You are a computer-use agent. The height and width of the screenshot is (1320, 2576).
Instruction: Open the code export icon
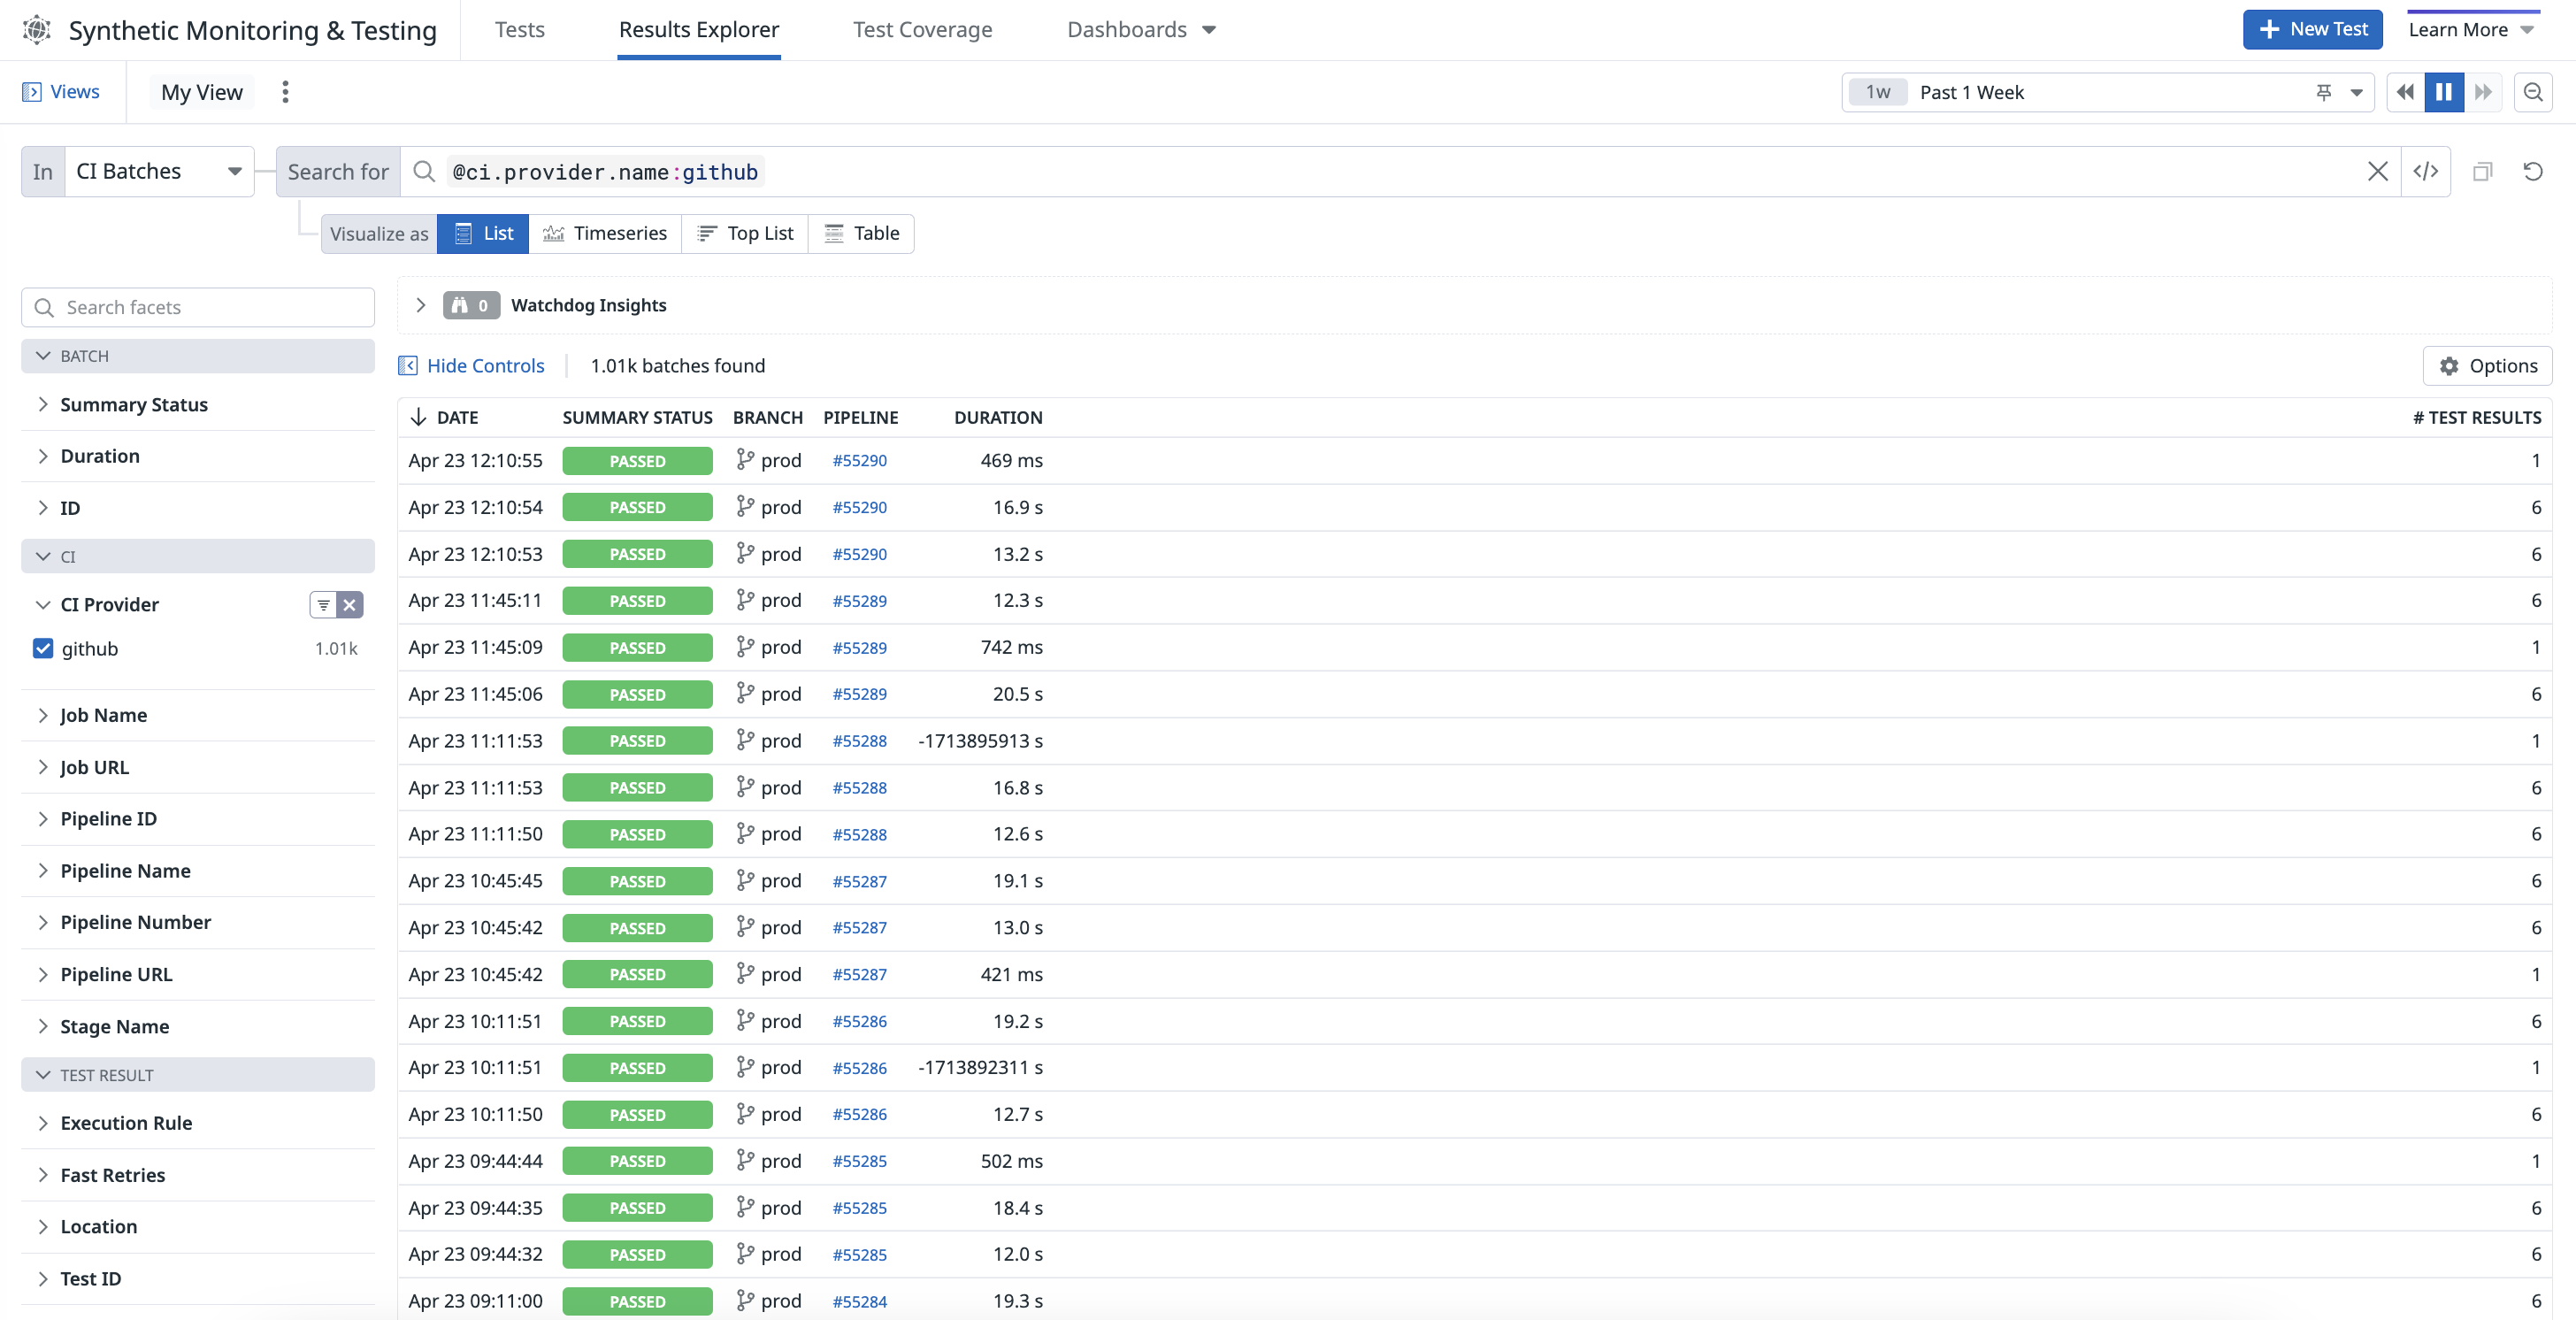[2425, 172]
